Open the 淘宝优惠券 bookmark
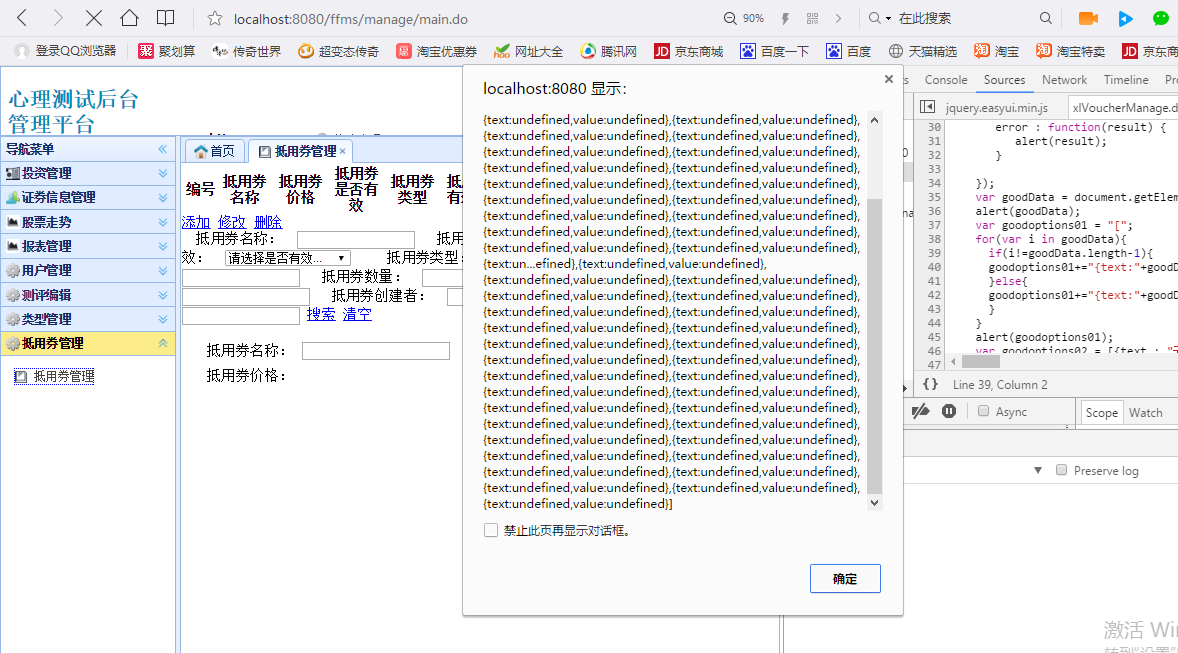Viewport: 1178px width, 653px height. pos(436,51)
